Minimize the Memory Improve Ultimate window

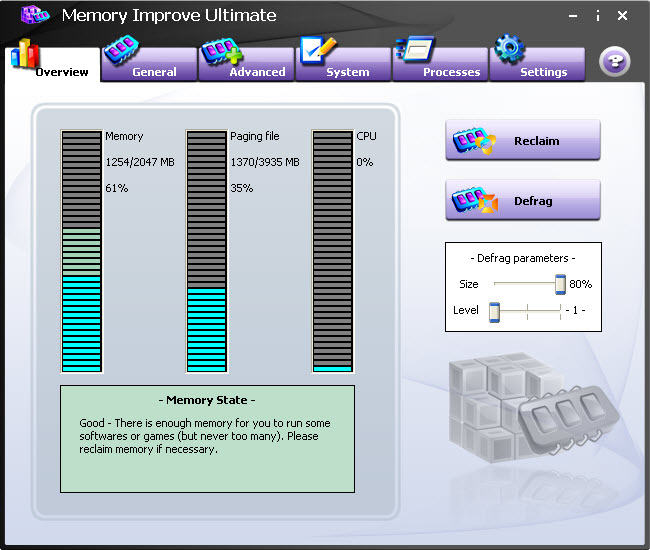tap(573, 16)
